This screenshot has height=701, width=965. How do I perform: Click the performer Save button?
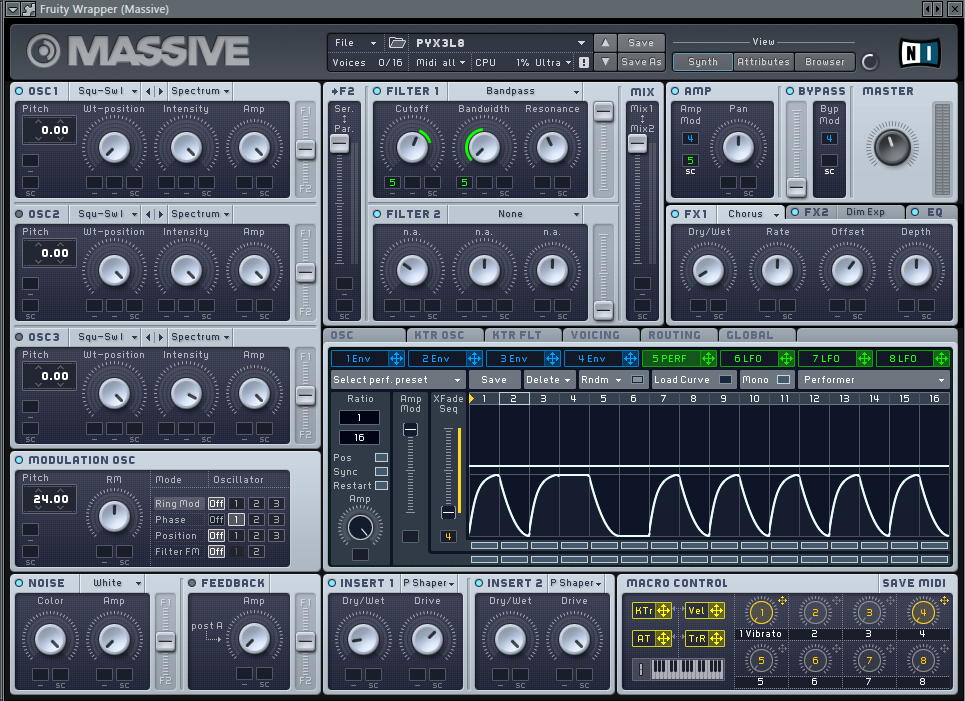494,380
